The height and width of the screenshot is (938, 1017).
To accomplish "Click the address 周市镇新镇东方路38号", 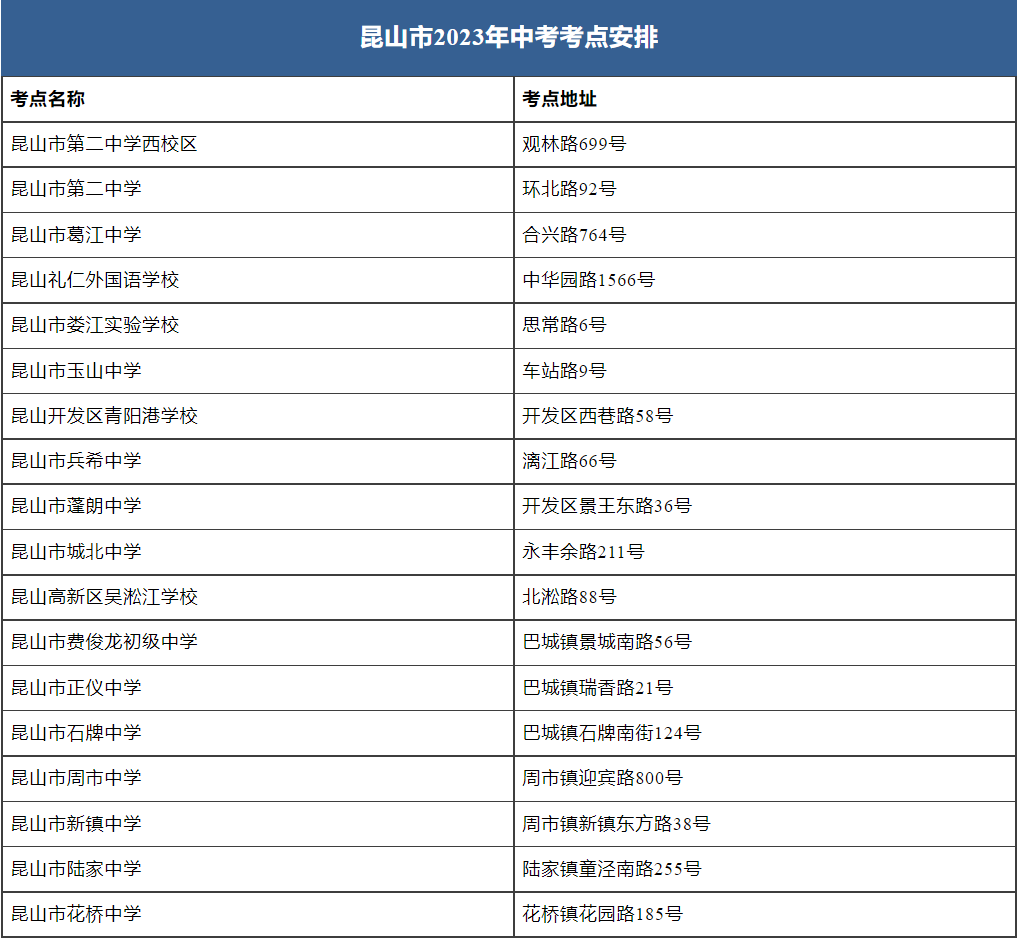I will click(617, 824).
